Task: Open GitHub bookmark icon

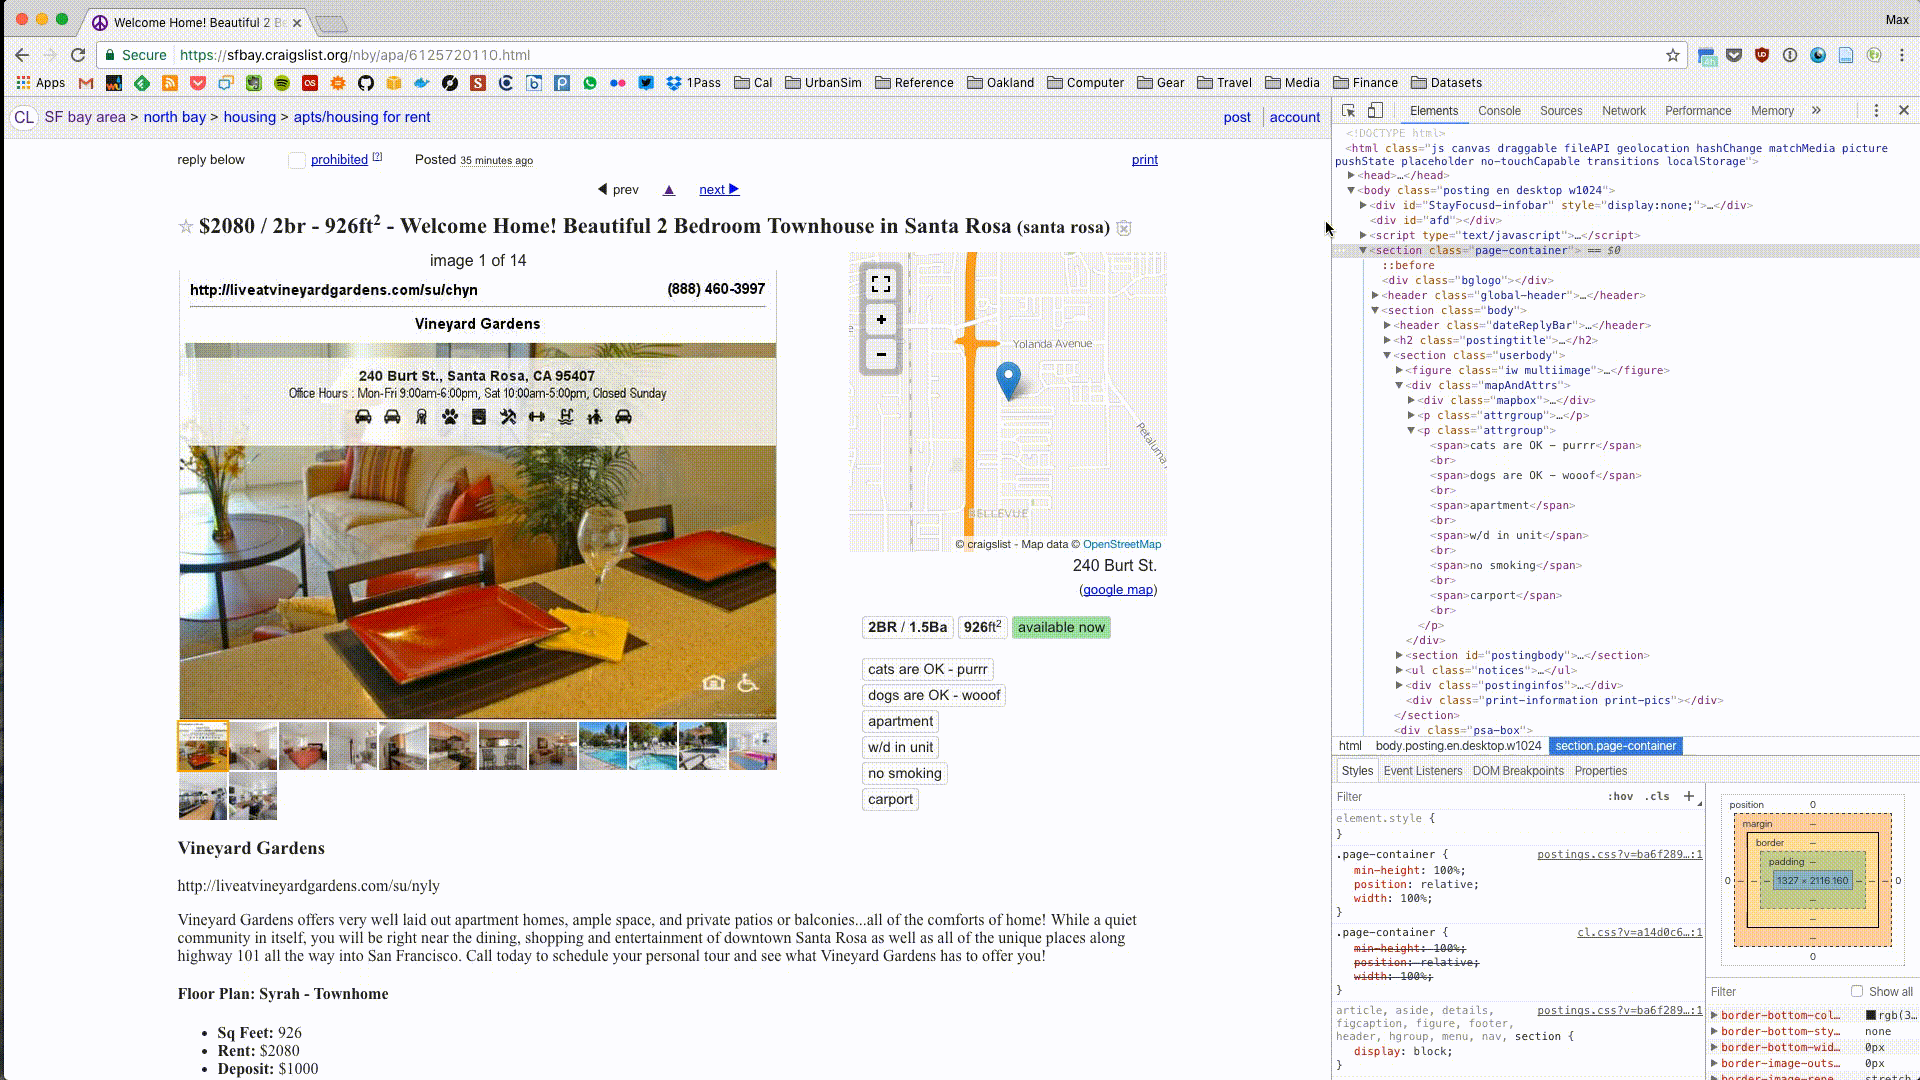Action: tap(366, 83)
